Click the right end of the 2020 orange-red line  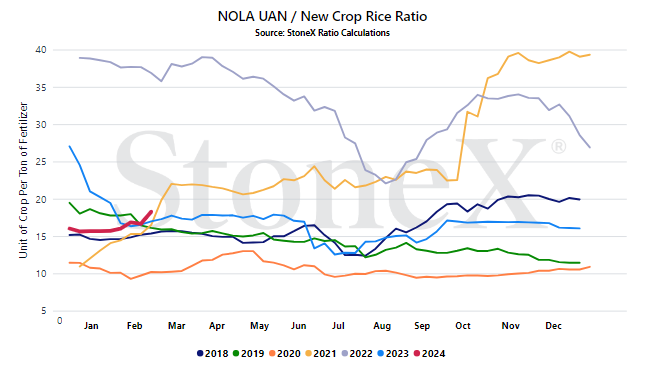tap(590, 267)
